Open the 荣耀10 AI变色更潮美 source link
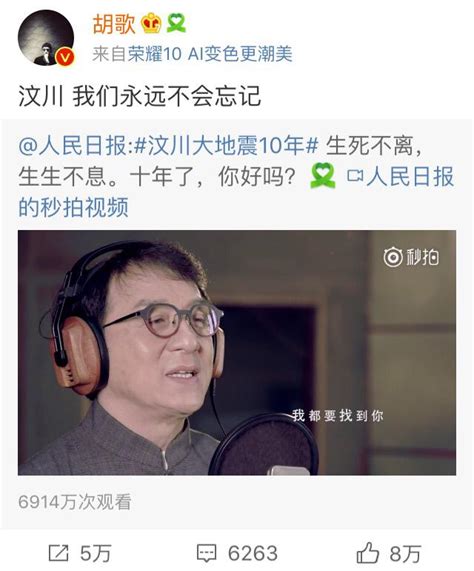Viewport: 474px width, 571px height. 210,54
